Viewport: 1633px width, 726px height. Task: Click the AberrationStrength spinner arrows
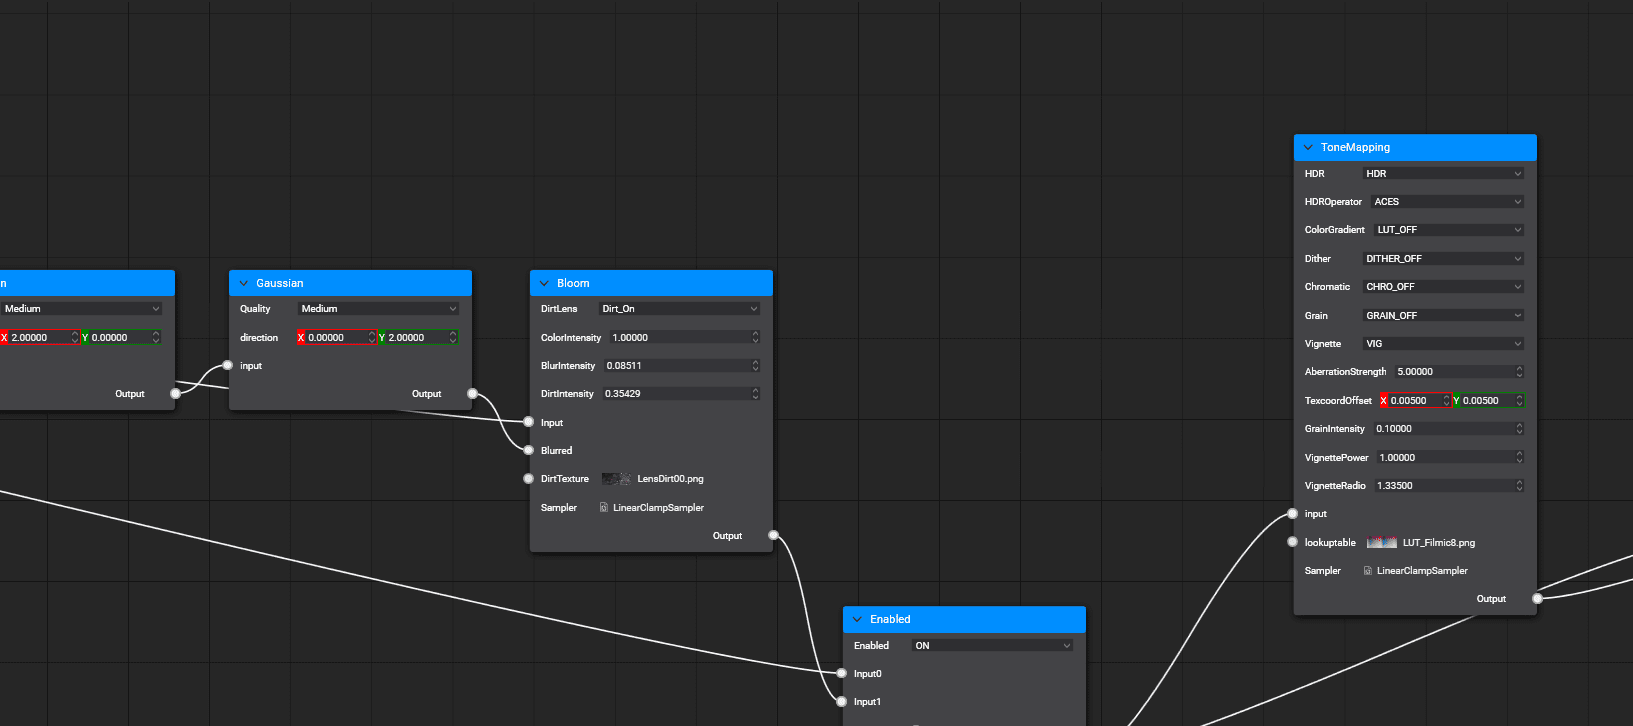(1519, 372)
